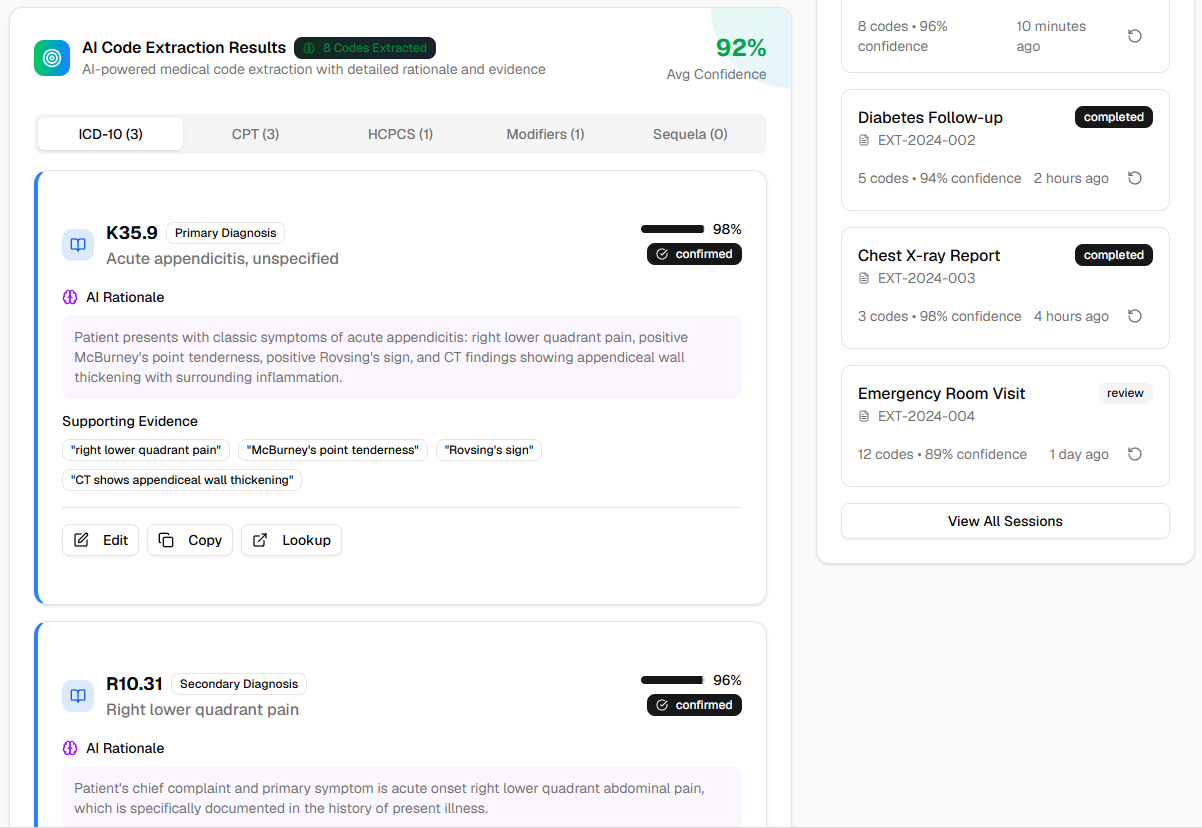Click the 98% confidence bar for K35.9
1202x828 pixels.
point(673,229)
